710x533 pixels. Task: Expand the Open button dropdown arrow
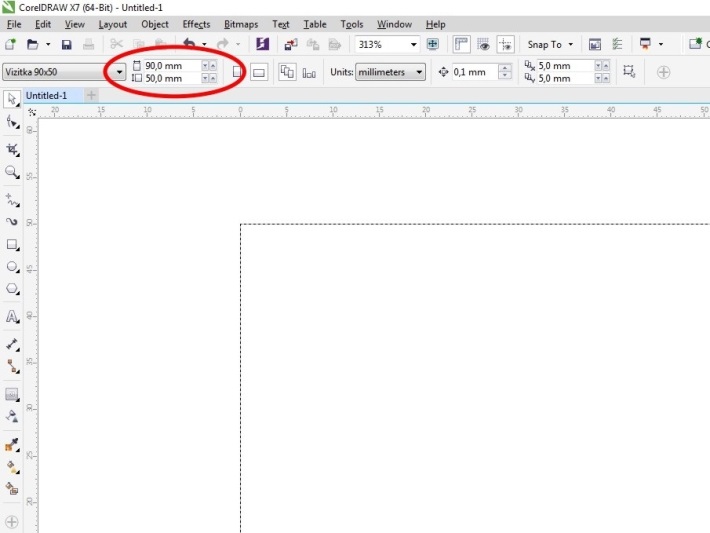48,44
